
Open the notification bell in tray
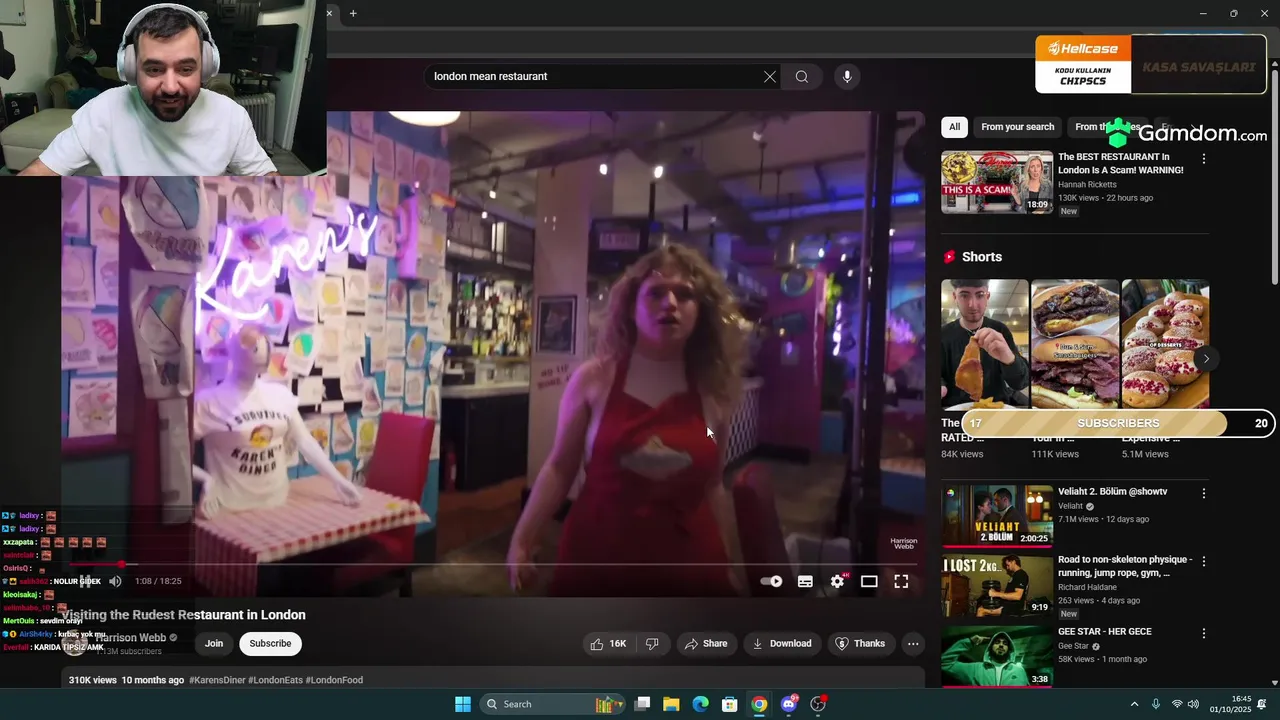point(1262,704)
